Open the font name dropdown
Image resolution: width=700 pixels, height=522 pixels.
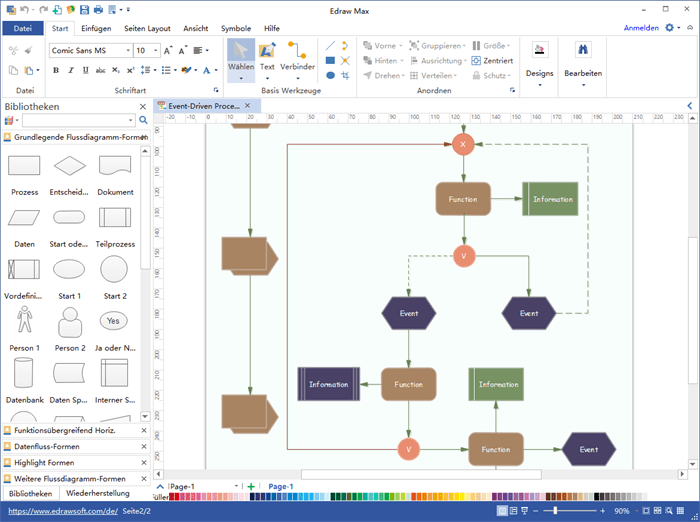click(x=128, y=50)
